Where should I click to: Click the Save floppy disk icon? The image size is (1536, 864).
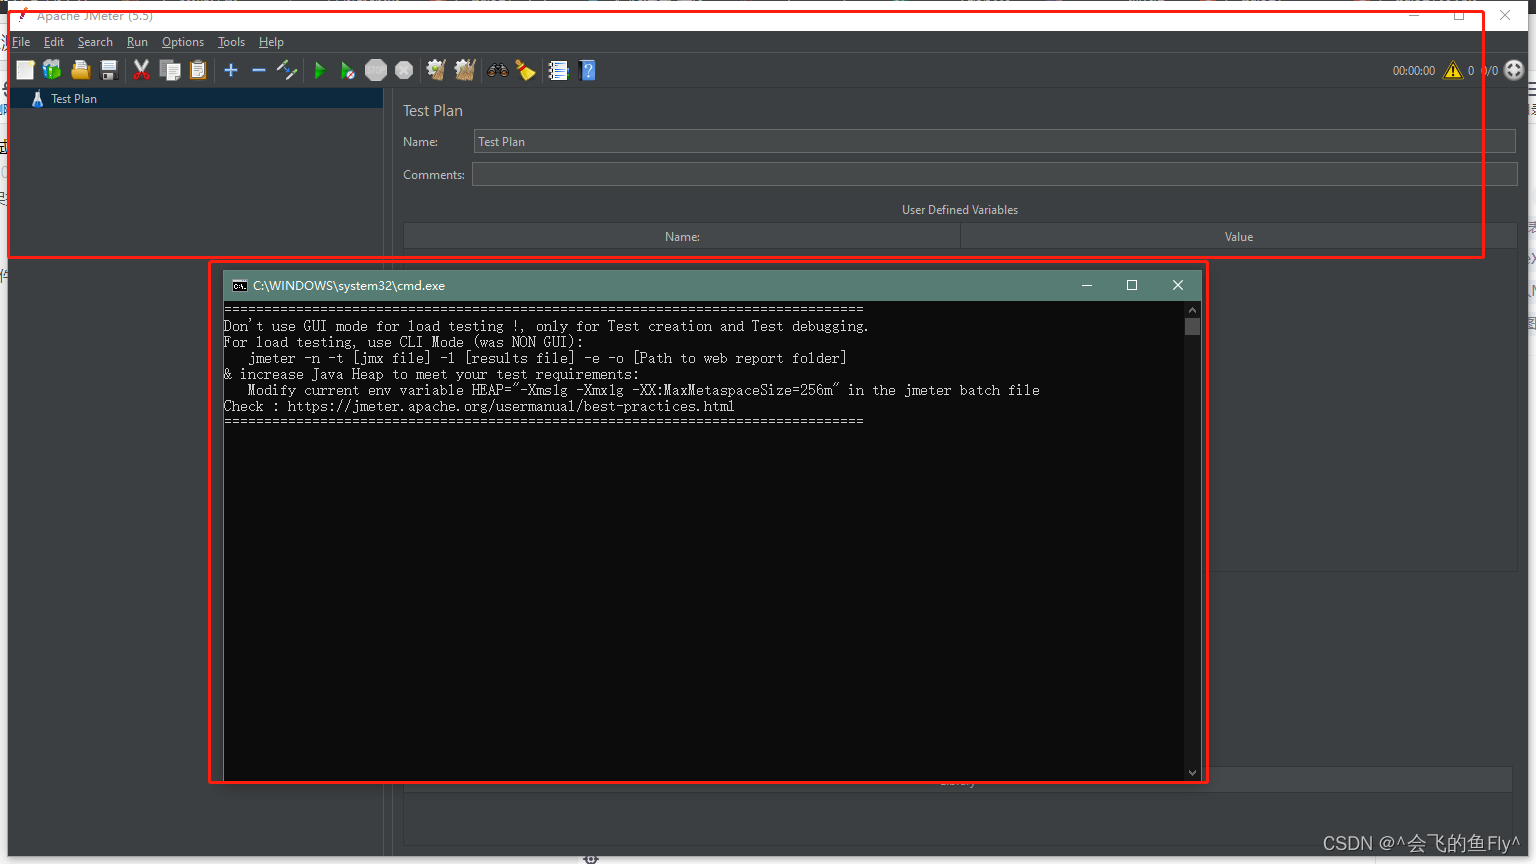tap(109, 70)
